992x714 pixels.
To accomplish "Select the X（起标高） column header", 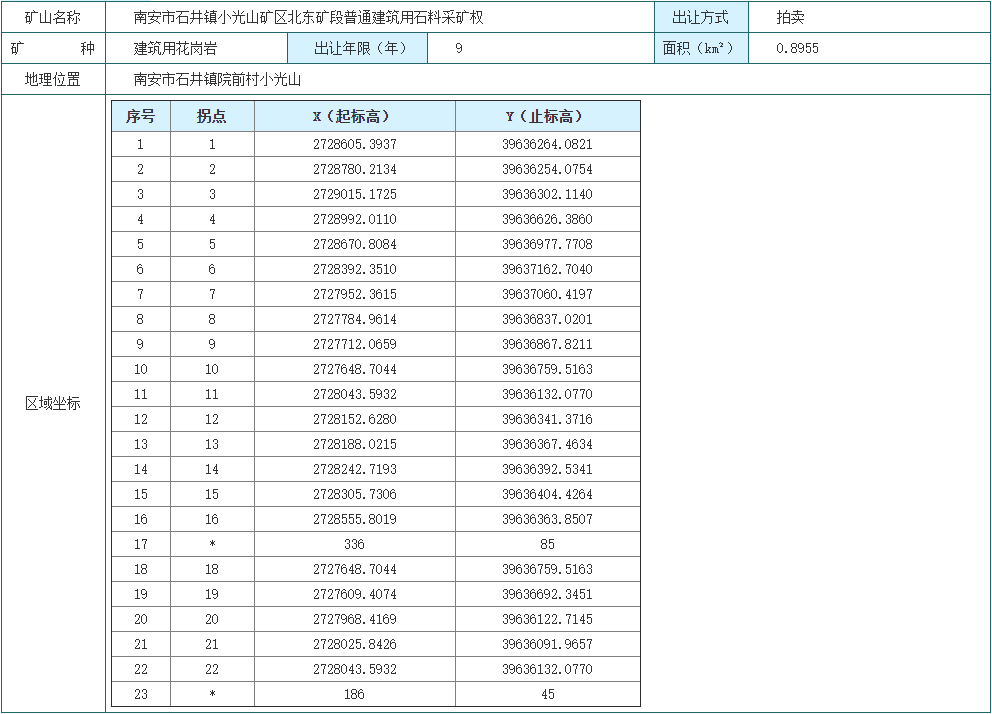I will [x=354, y=116].
